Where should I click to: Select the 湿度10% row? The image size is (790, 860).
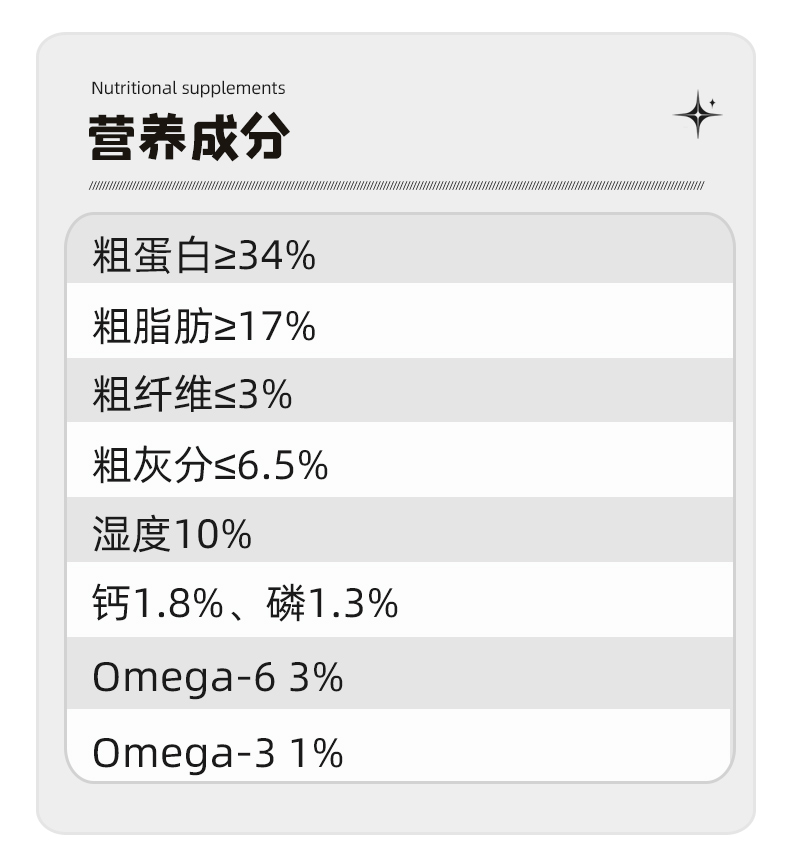point(400,530)
